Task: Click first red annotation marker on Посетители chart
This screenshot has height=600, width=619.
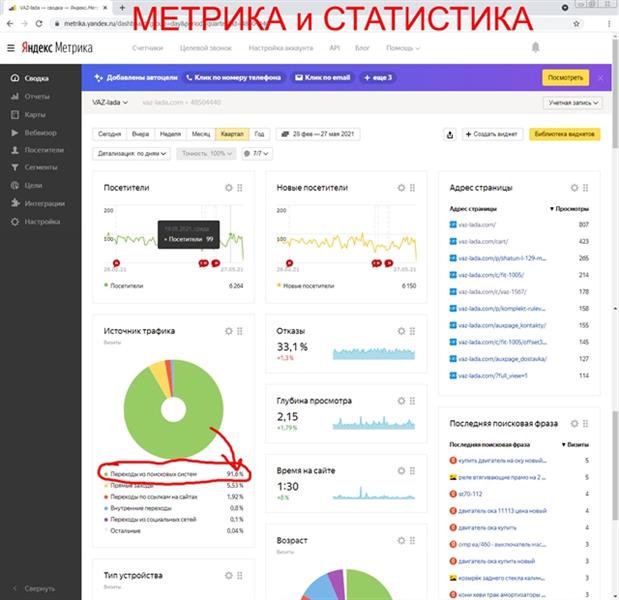Action: pyautogui.click(x=116, y=263)
